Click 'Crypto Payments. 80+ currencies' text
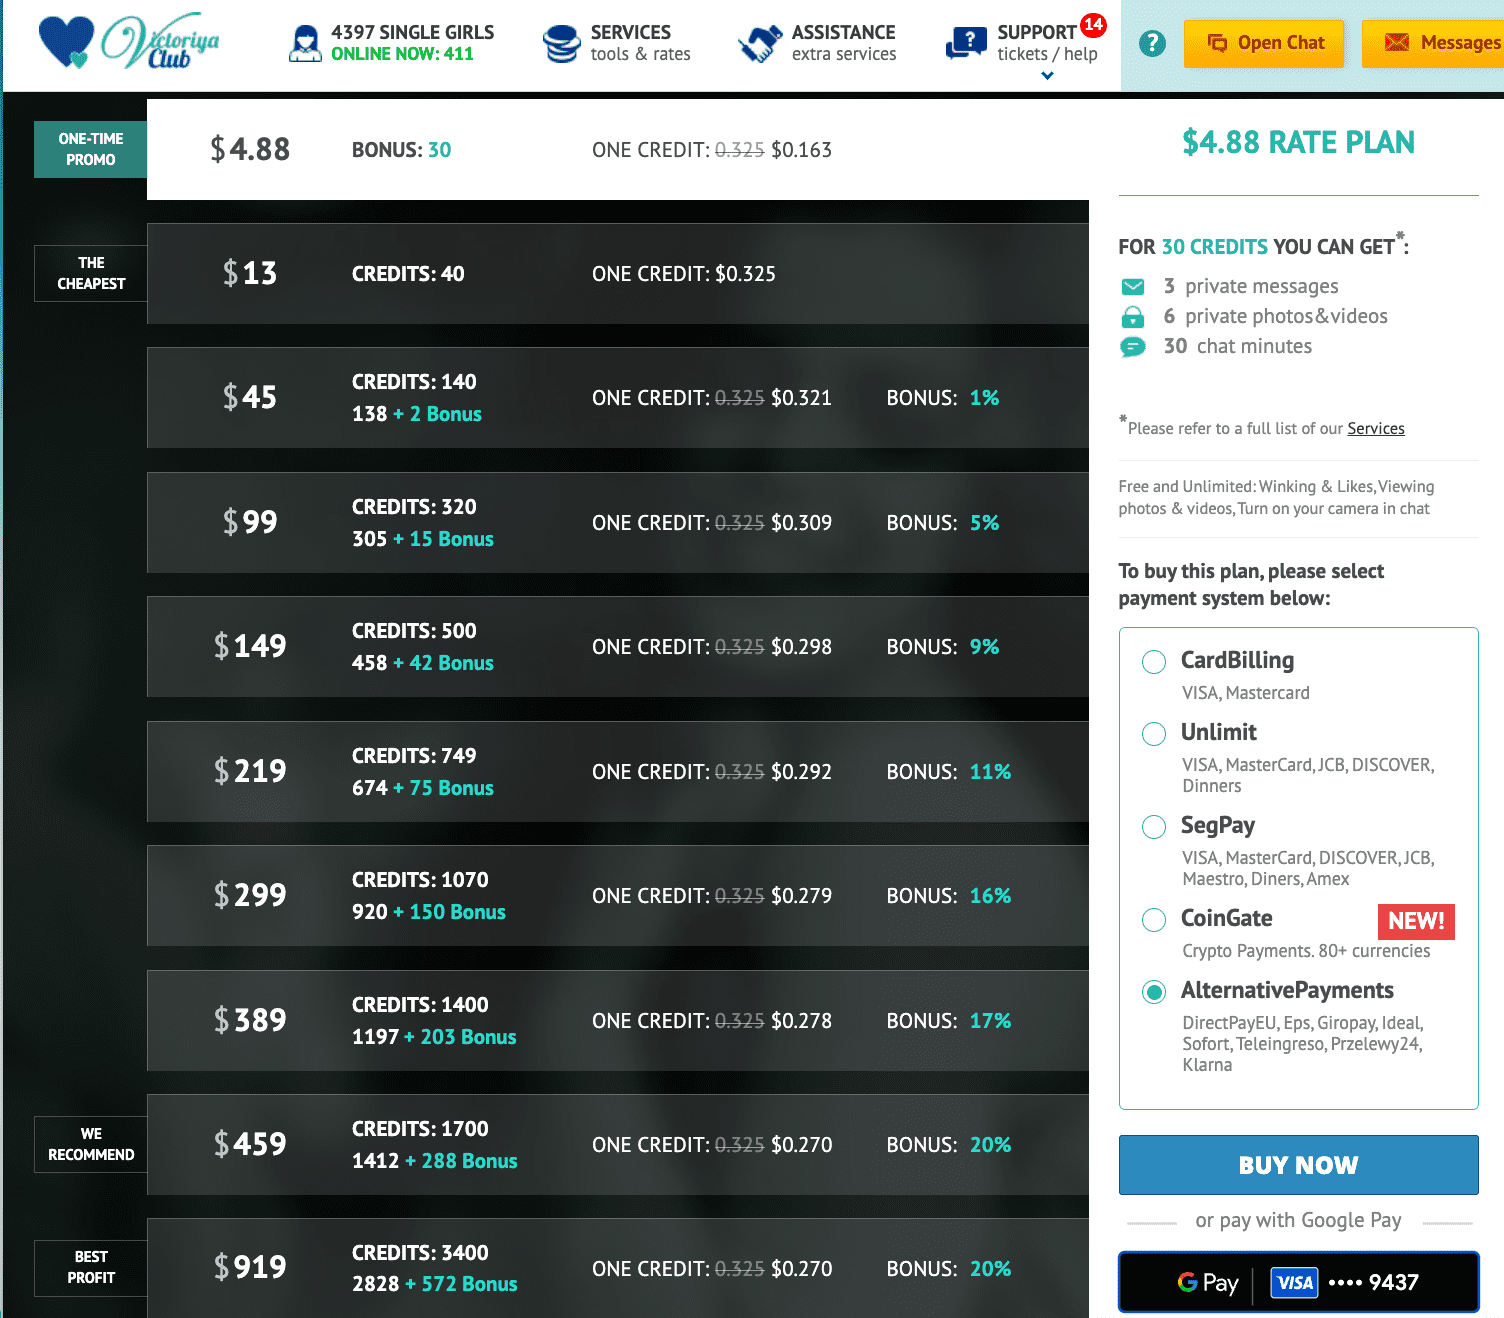 point(1306,951)
